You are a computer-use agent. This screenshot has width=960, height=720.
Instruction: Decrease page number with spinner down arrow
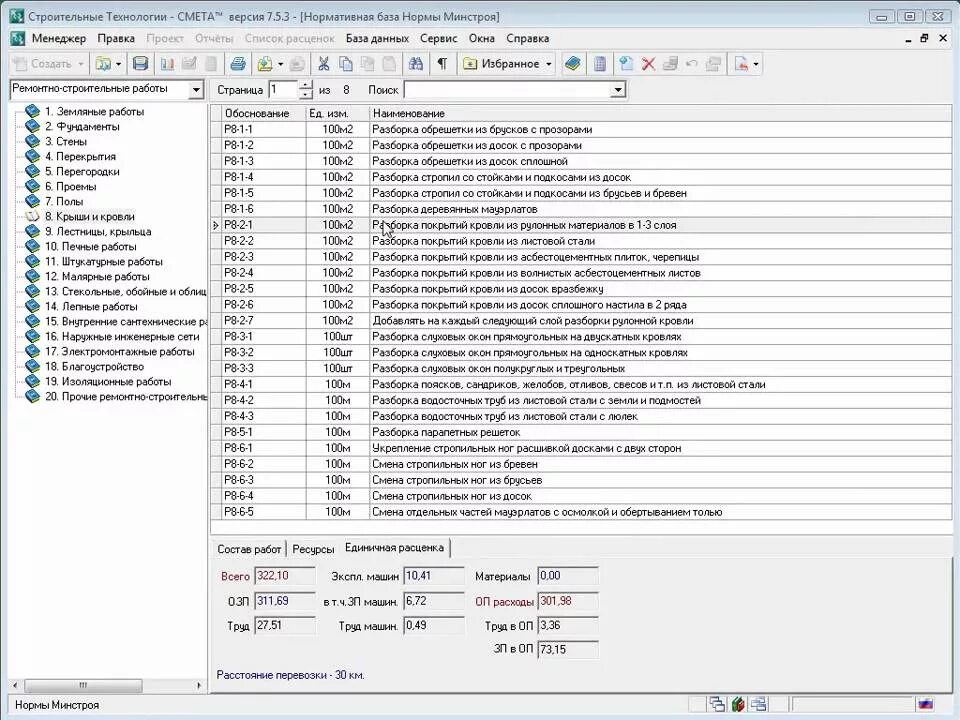(x=306, y=94)
